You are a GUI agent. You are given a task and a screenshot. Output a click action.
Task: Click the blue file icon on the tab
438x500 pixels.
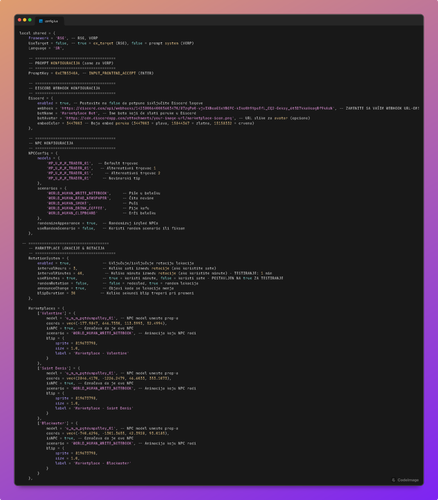pyautogui.click(x=41, y=21)
